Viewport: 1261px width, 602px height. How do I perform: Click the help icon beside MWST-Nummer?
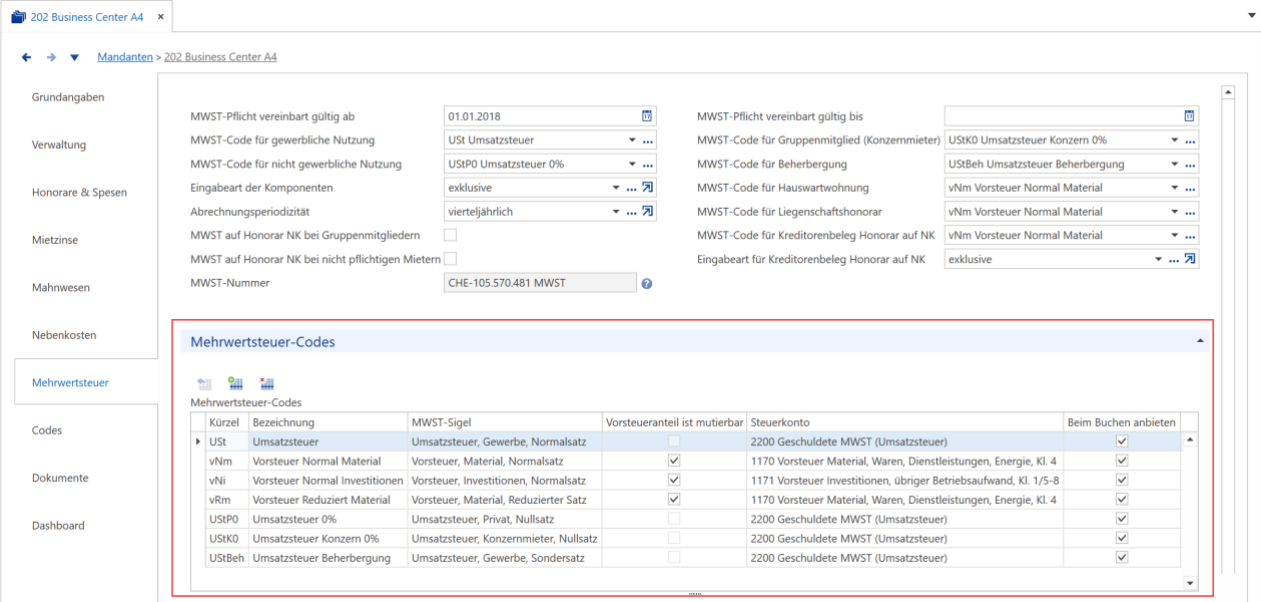tap(647, 284)
